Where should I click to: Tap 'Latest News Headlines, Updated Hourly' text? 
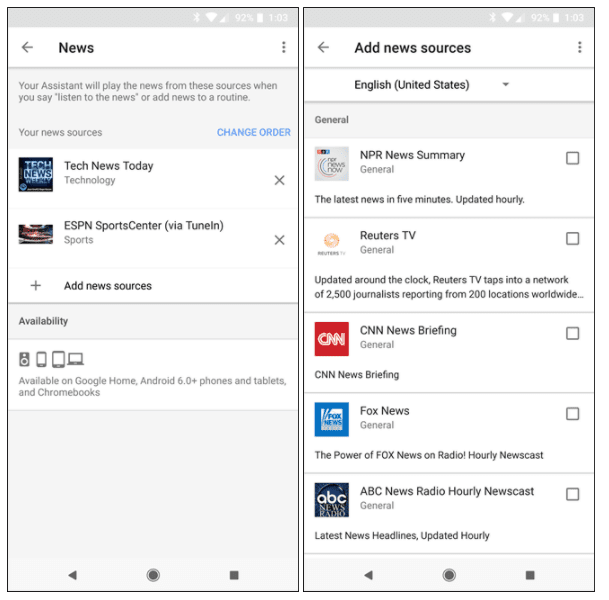(402, 536)
